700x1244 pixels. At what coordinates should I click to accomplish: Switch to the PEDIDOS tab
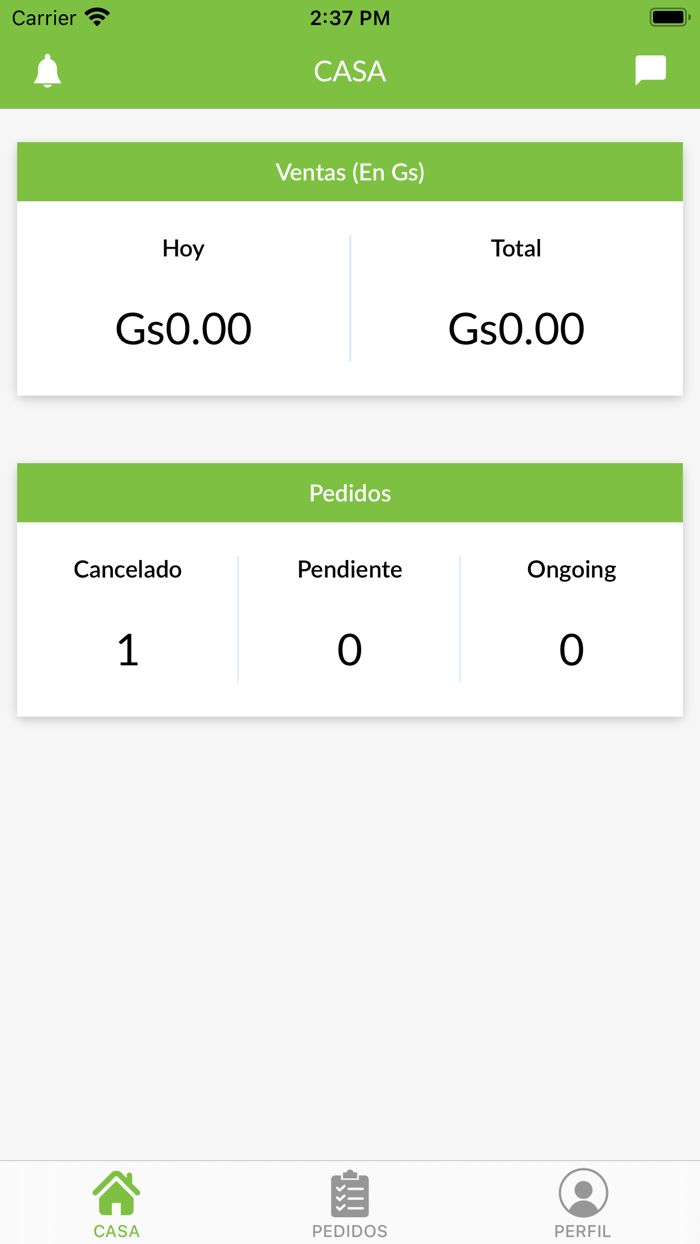tap(349, 1202)
